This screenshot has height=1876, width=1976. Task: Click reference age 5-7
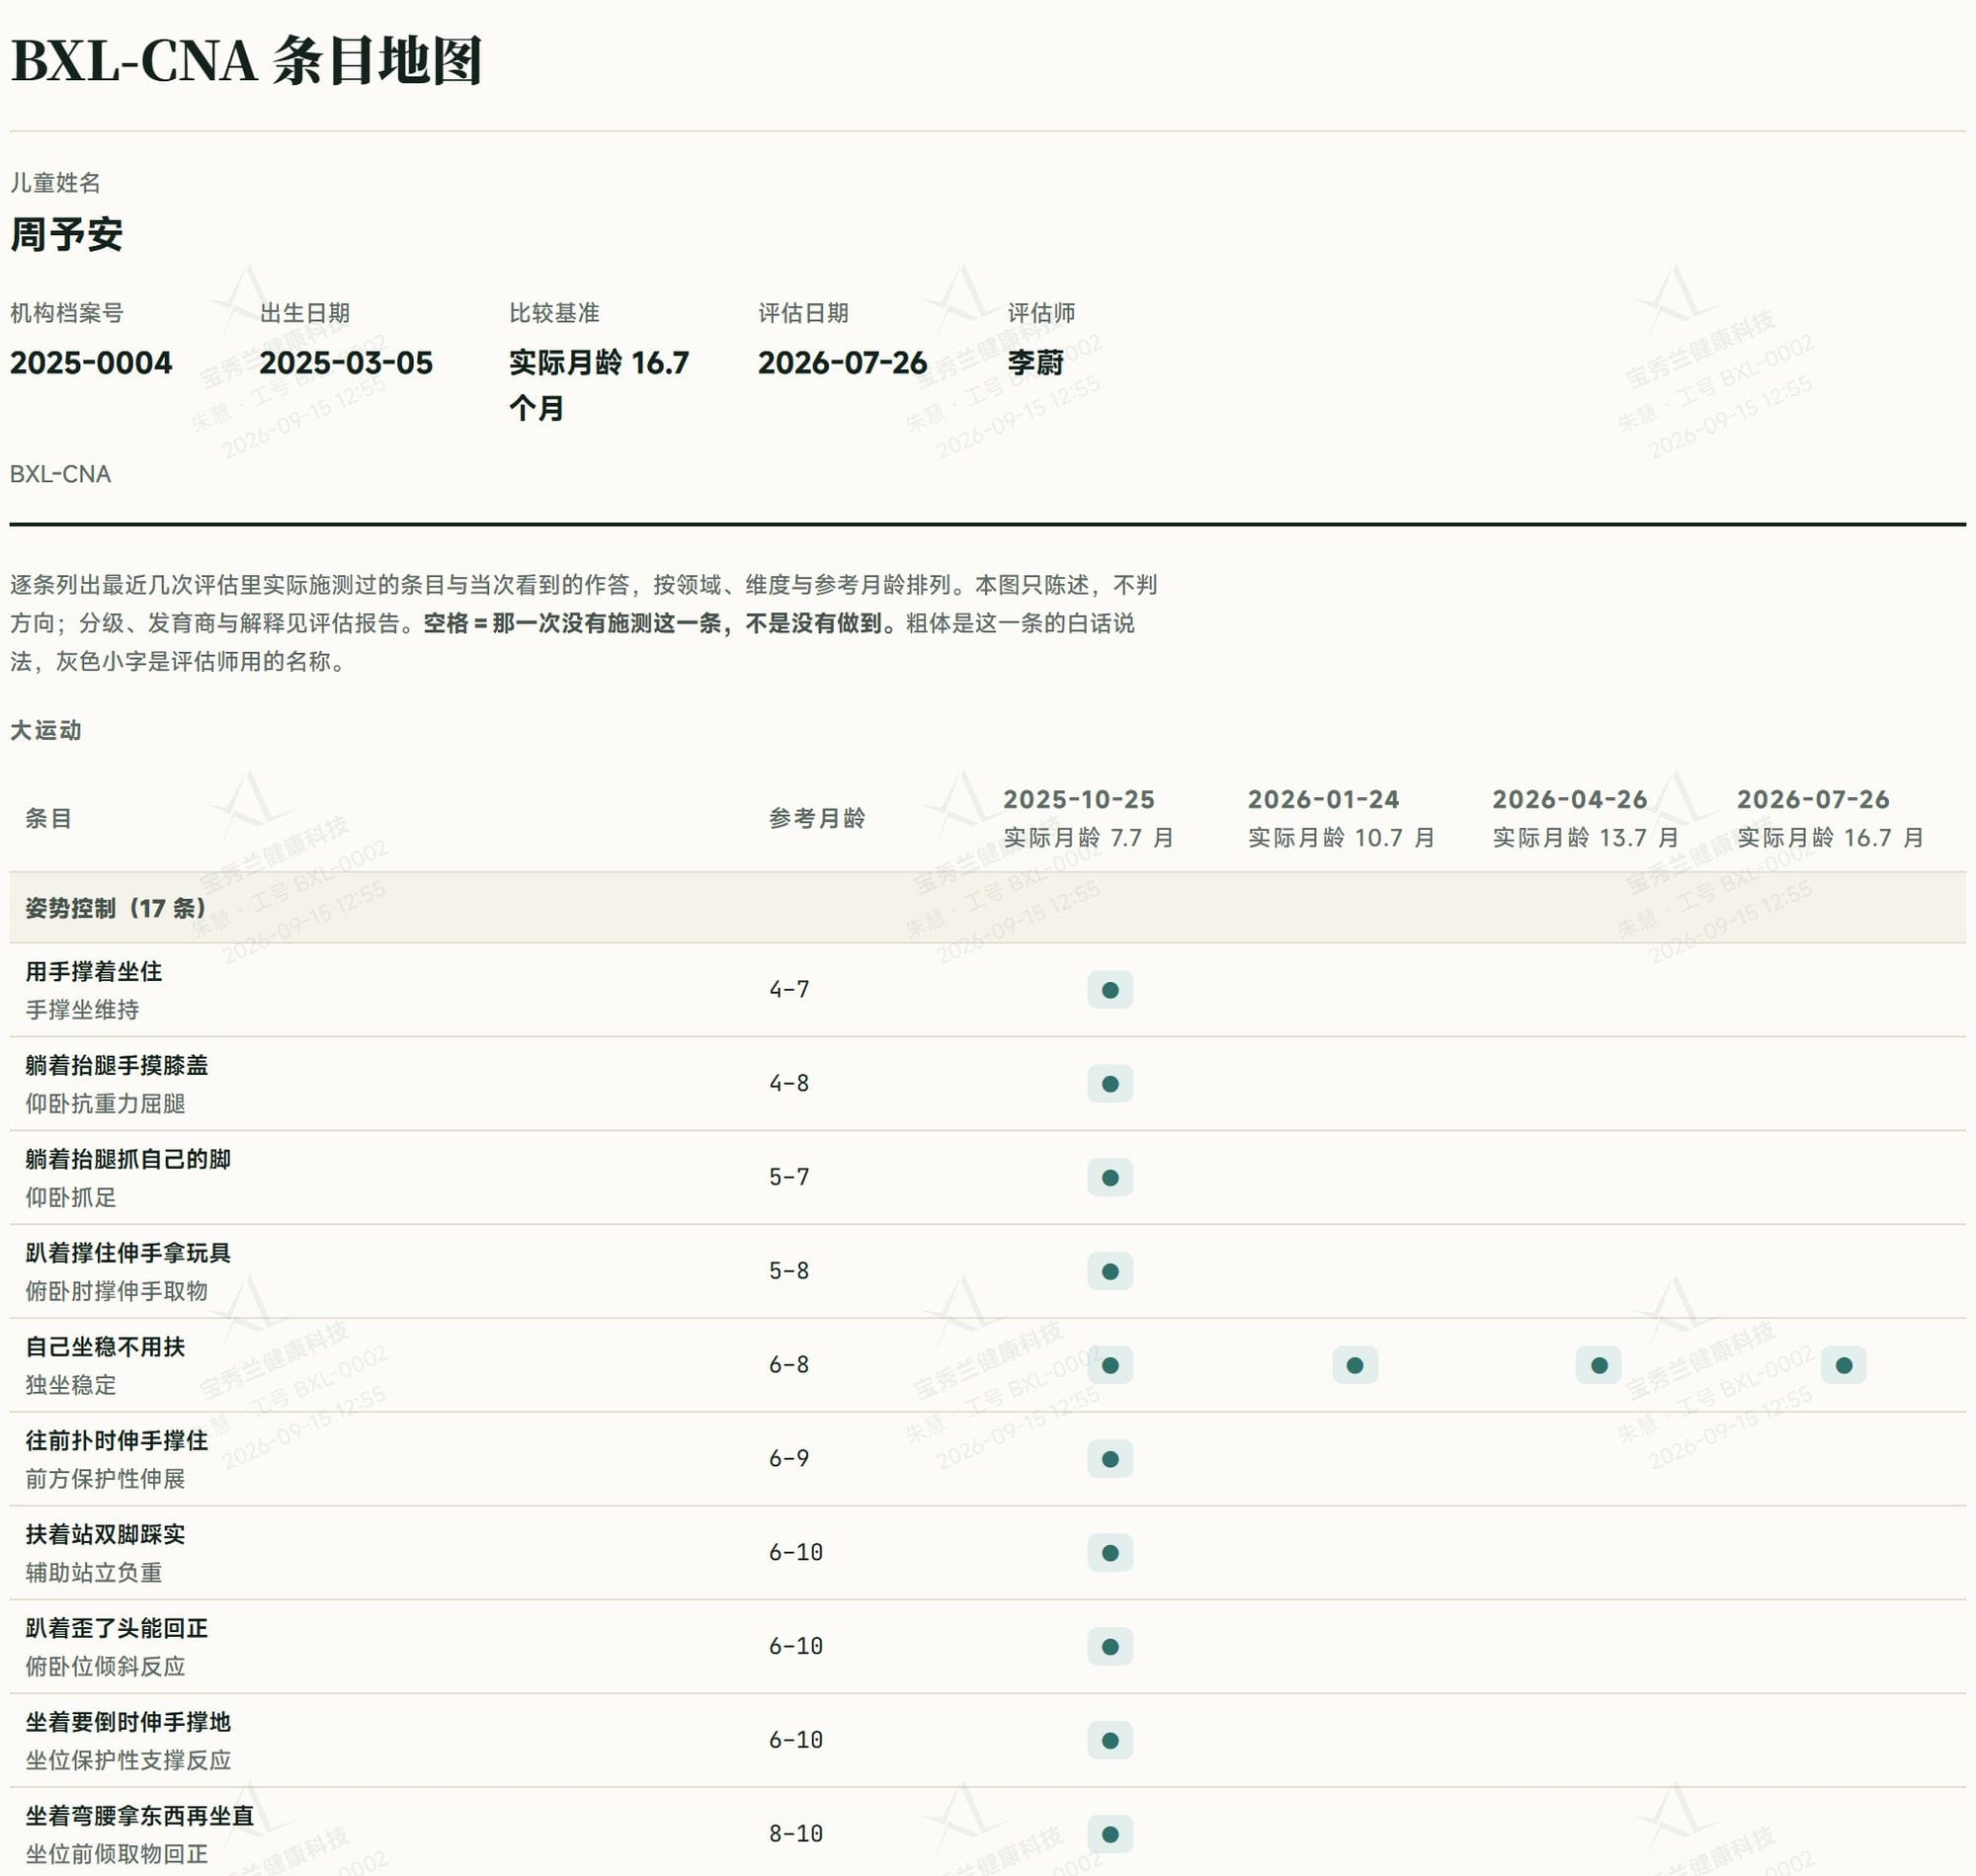tap(789, 1178)
